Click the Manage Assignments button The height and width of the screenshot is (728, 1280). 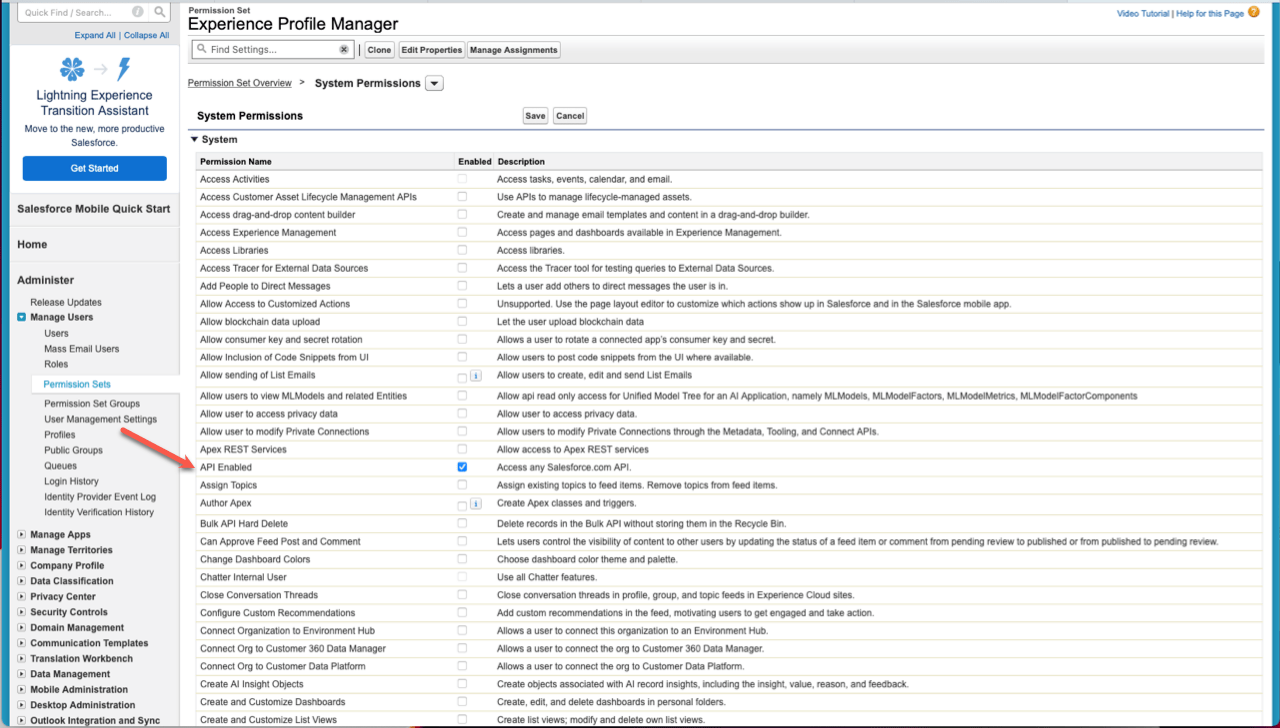pos(514,50)
